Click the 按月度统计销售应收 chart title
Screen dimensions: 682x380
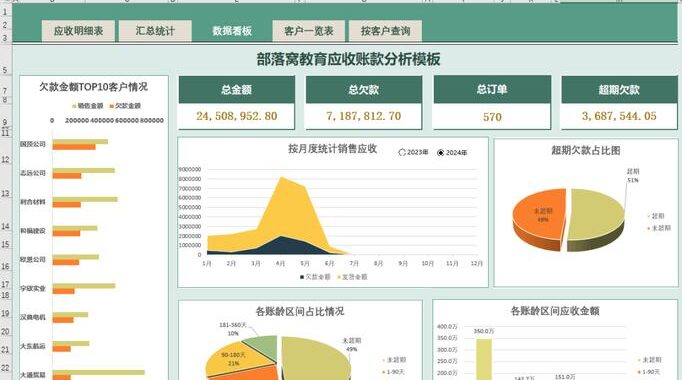(x=332, y=149)
